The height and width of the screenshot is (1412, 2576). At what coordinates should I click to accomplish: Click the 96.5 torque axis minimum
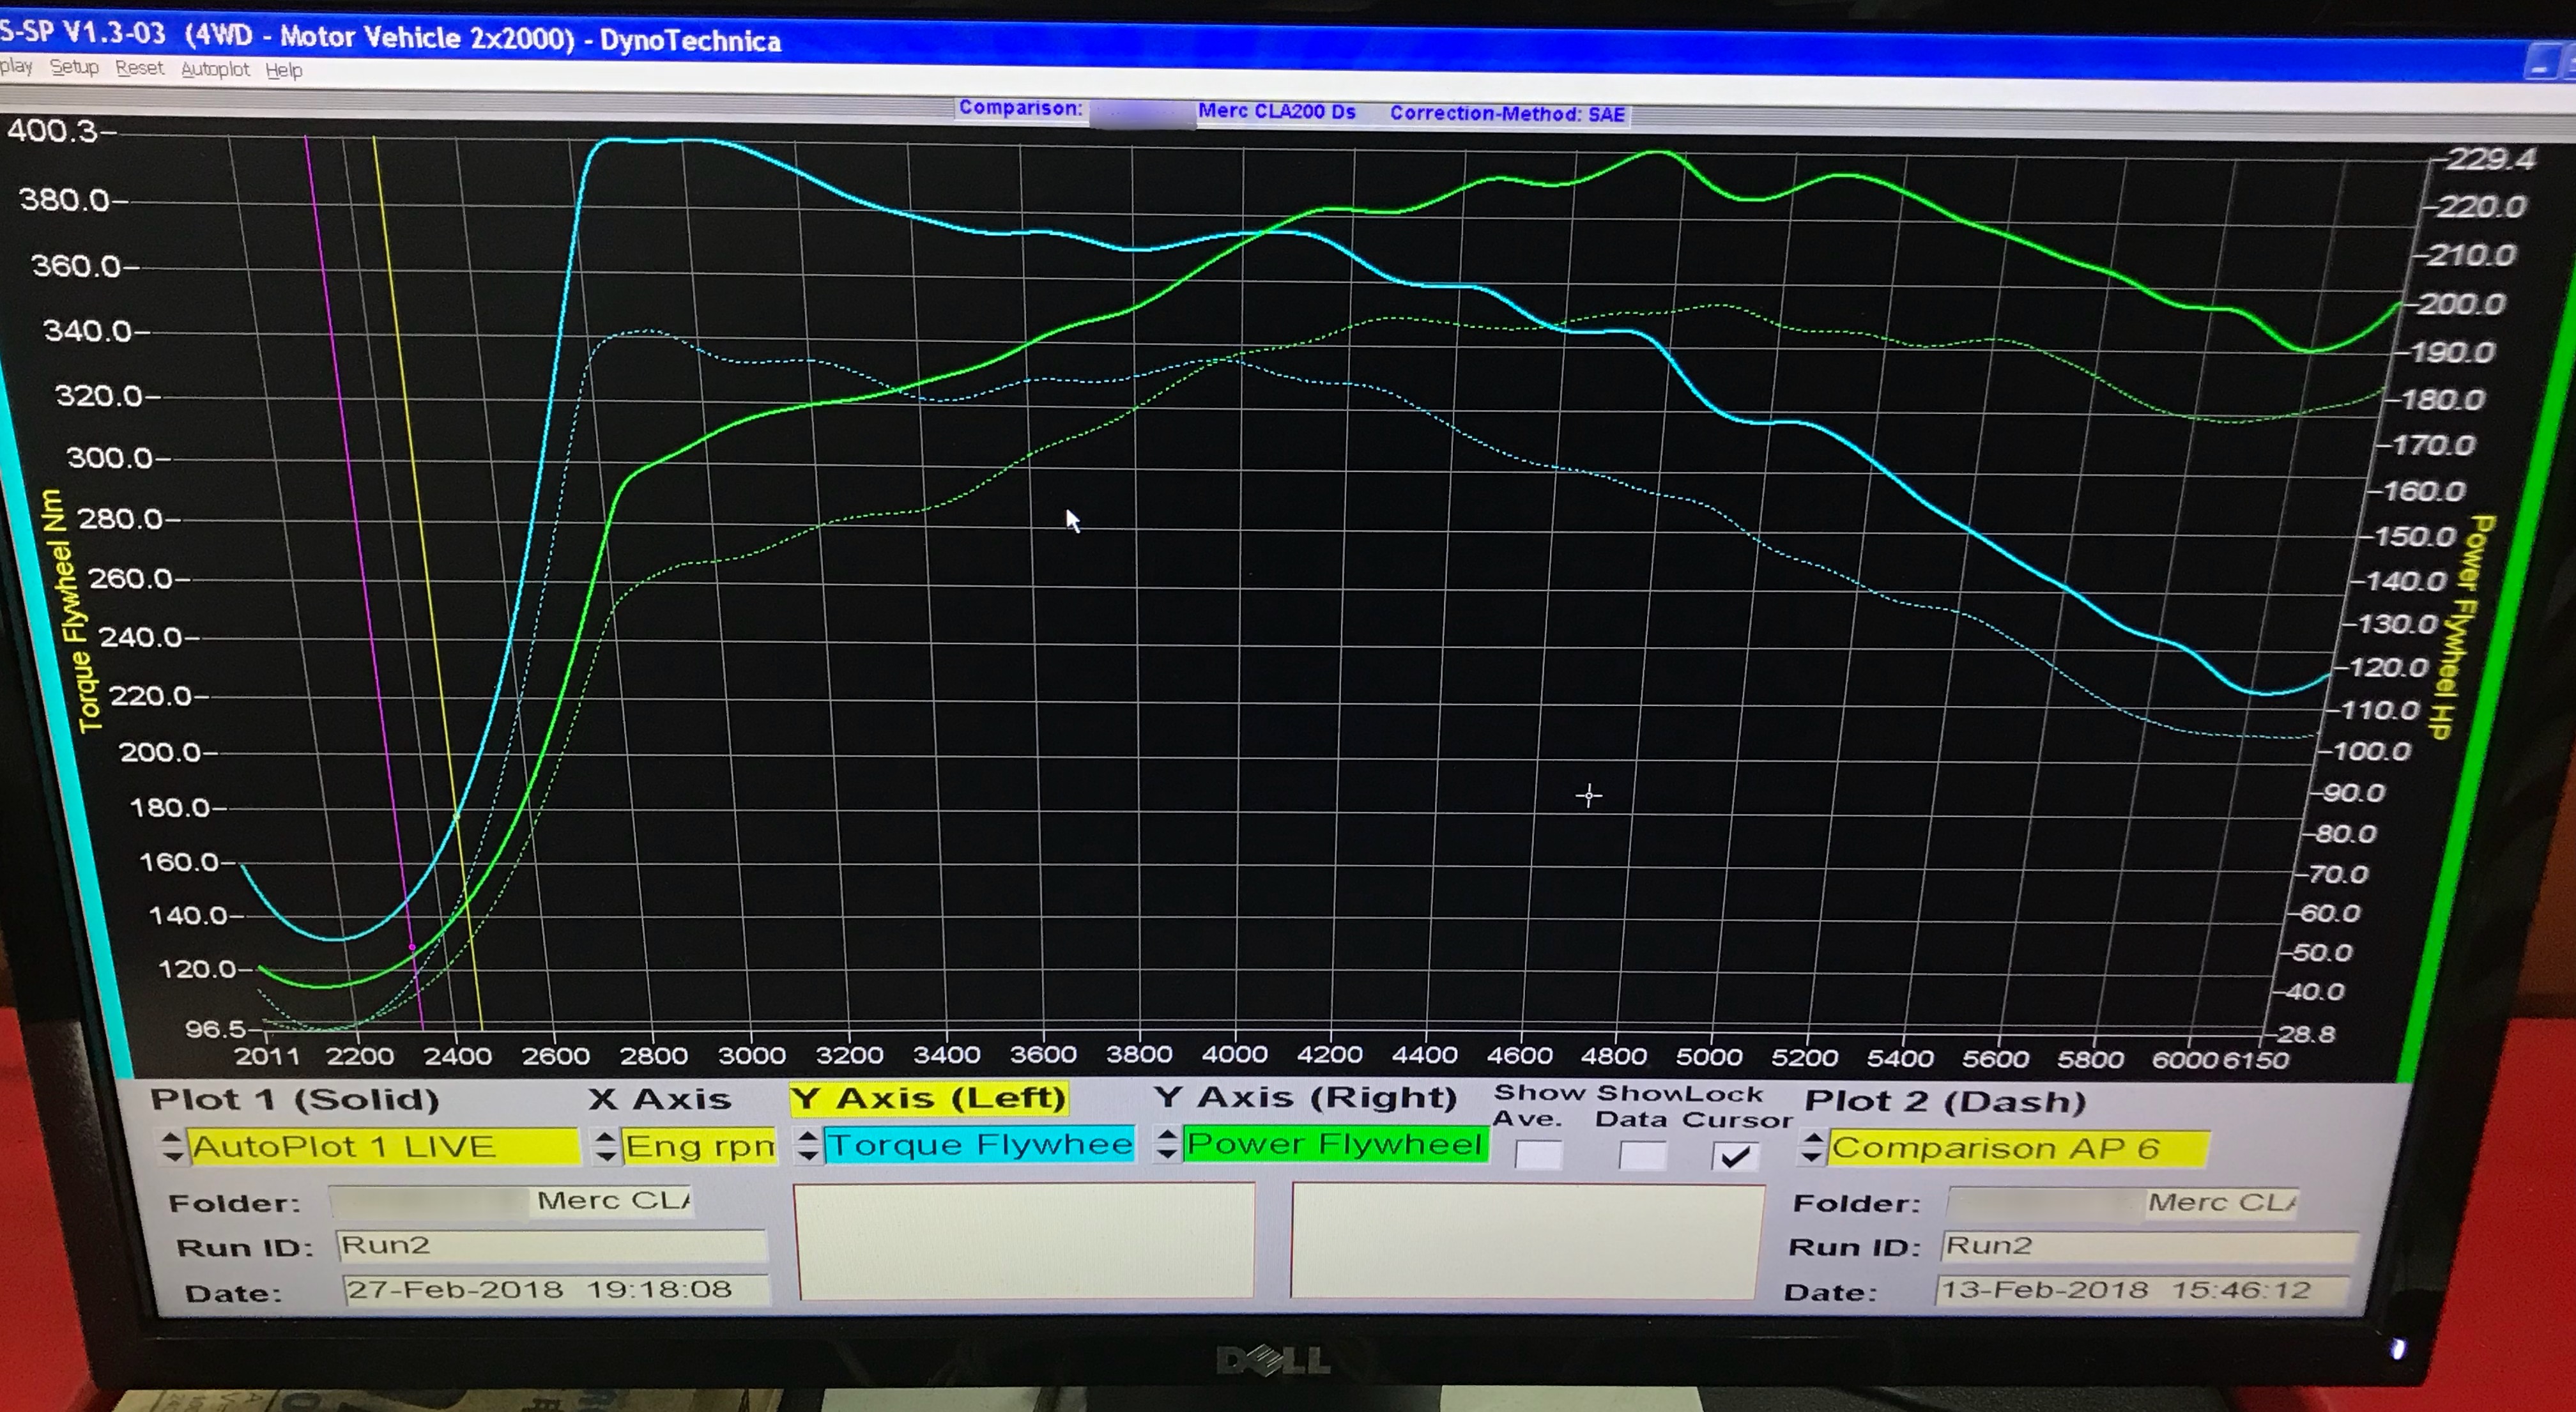(x=215, y=1029)
